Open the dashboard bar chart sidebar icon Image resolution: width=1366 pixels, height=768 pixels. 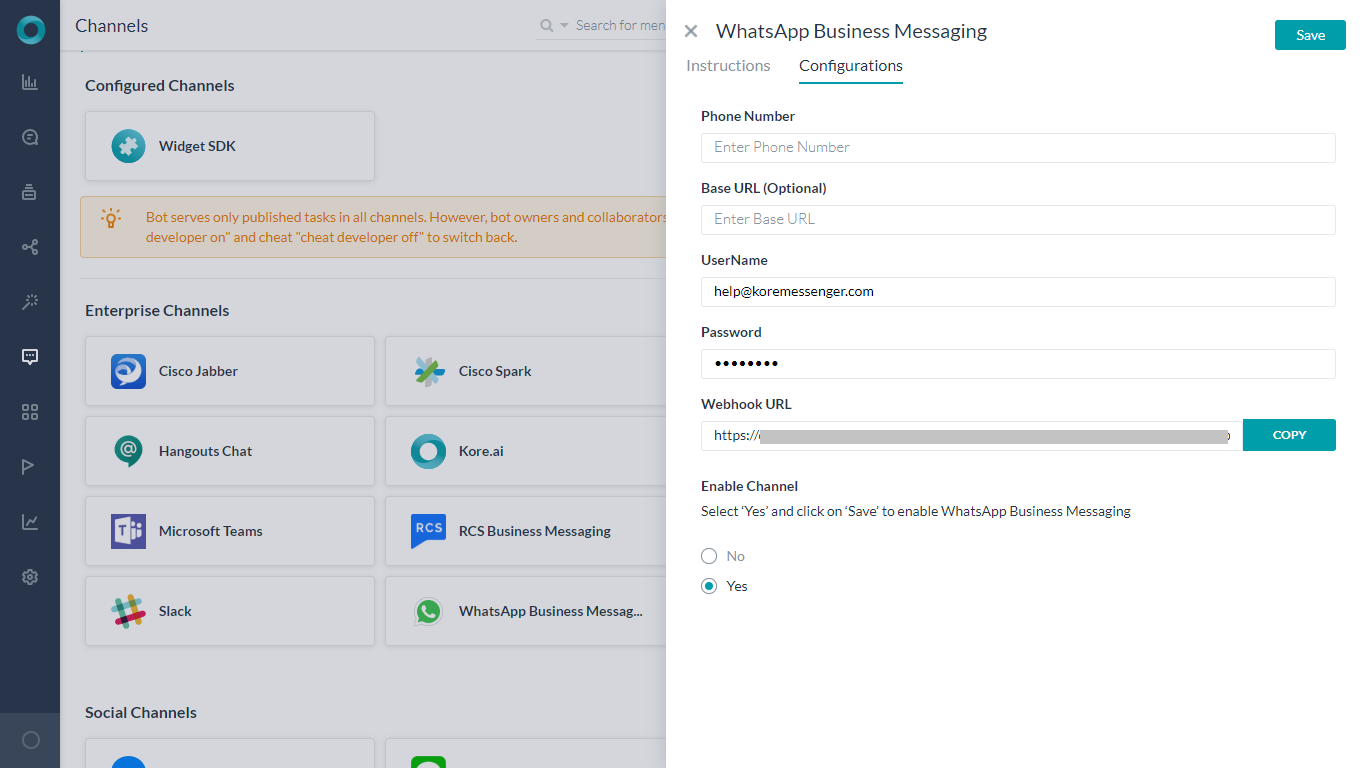coord(30,82)
